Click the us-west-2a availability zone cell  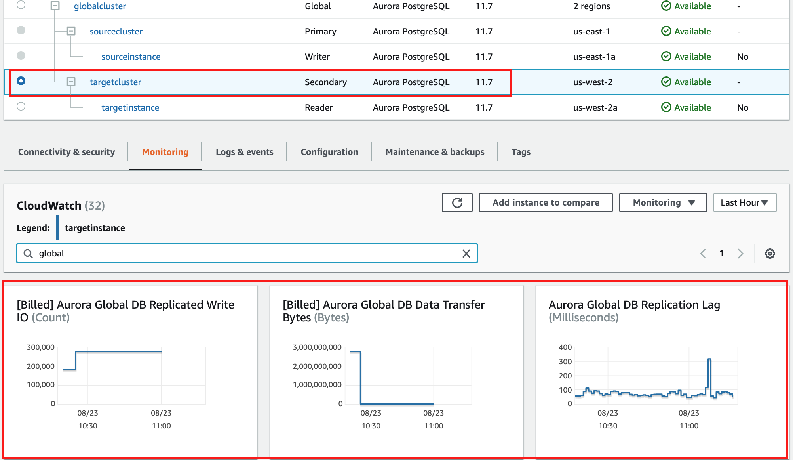click(595, 108)
